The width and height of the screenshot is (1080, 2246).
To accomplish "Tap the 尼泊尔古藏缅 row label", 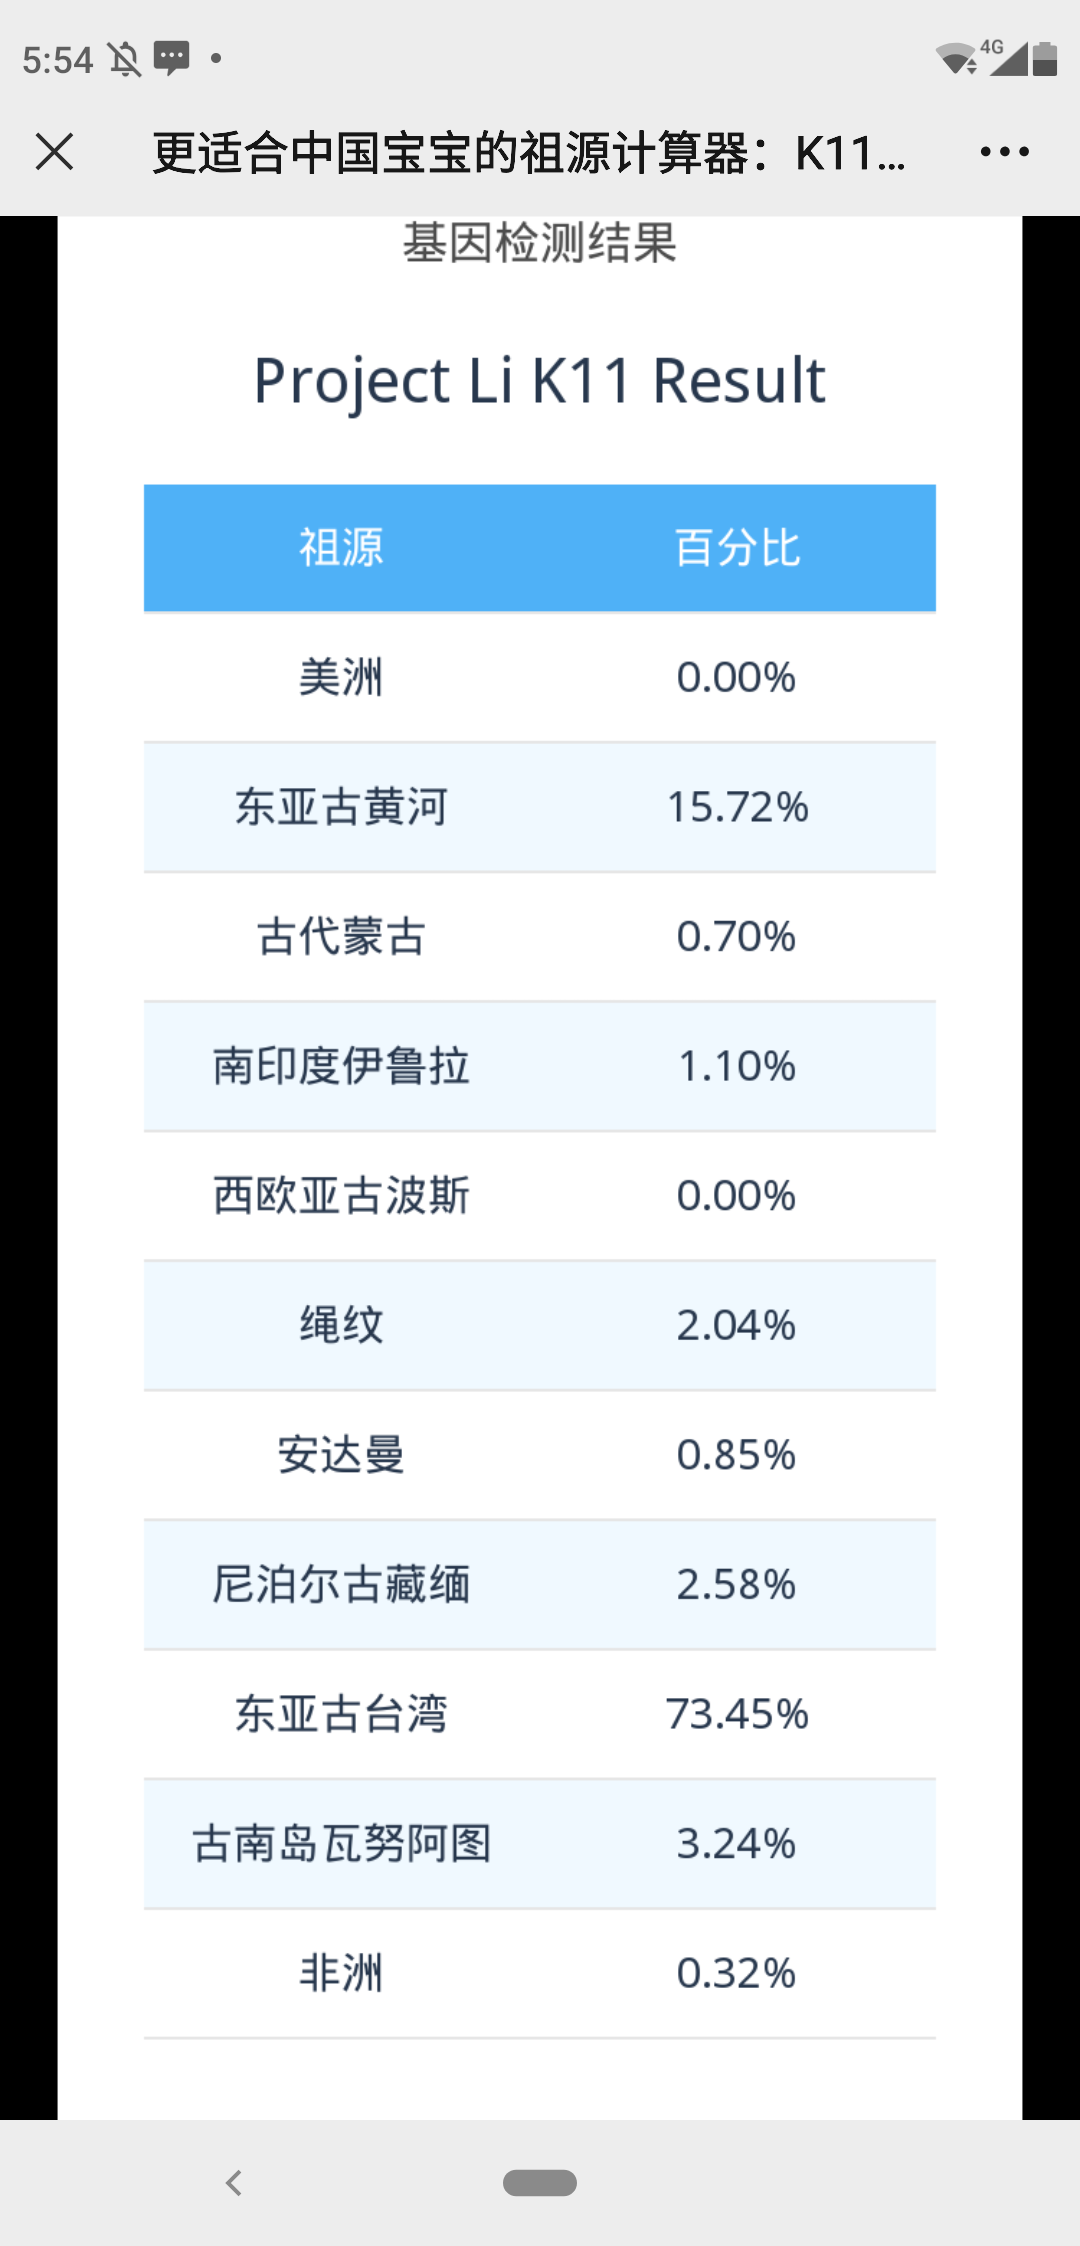I will tap(341, 1584).
